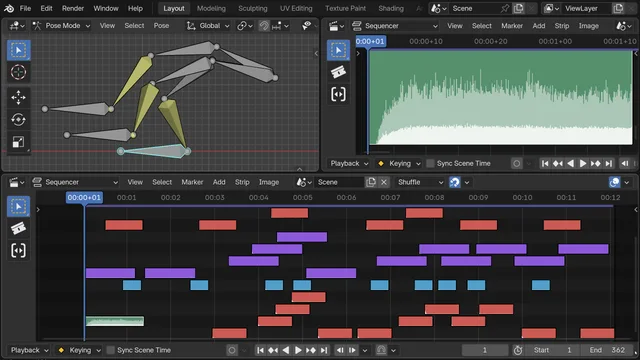Open Add menu in bottom sequencer
640x360 pixels.
pyautogui.click(x=219, y=182)
